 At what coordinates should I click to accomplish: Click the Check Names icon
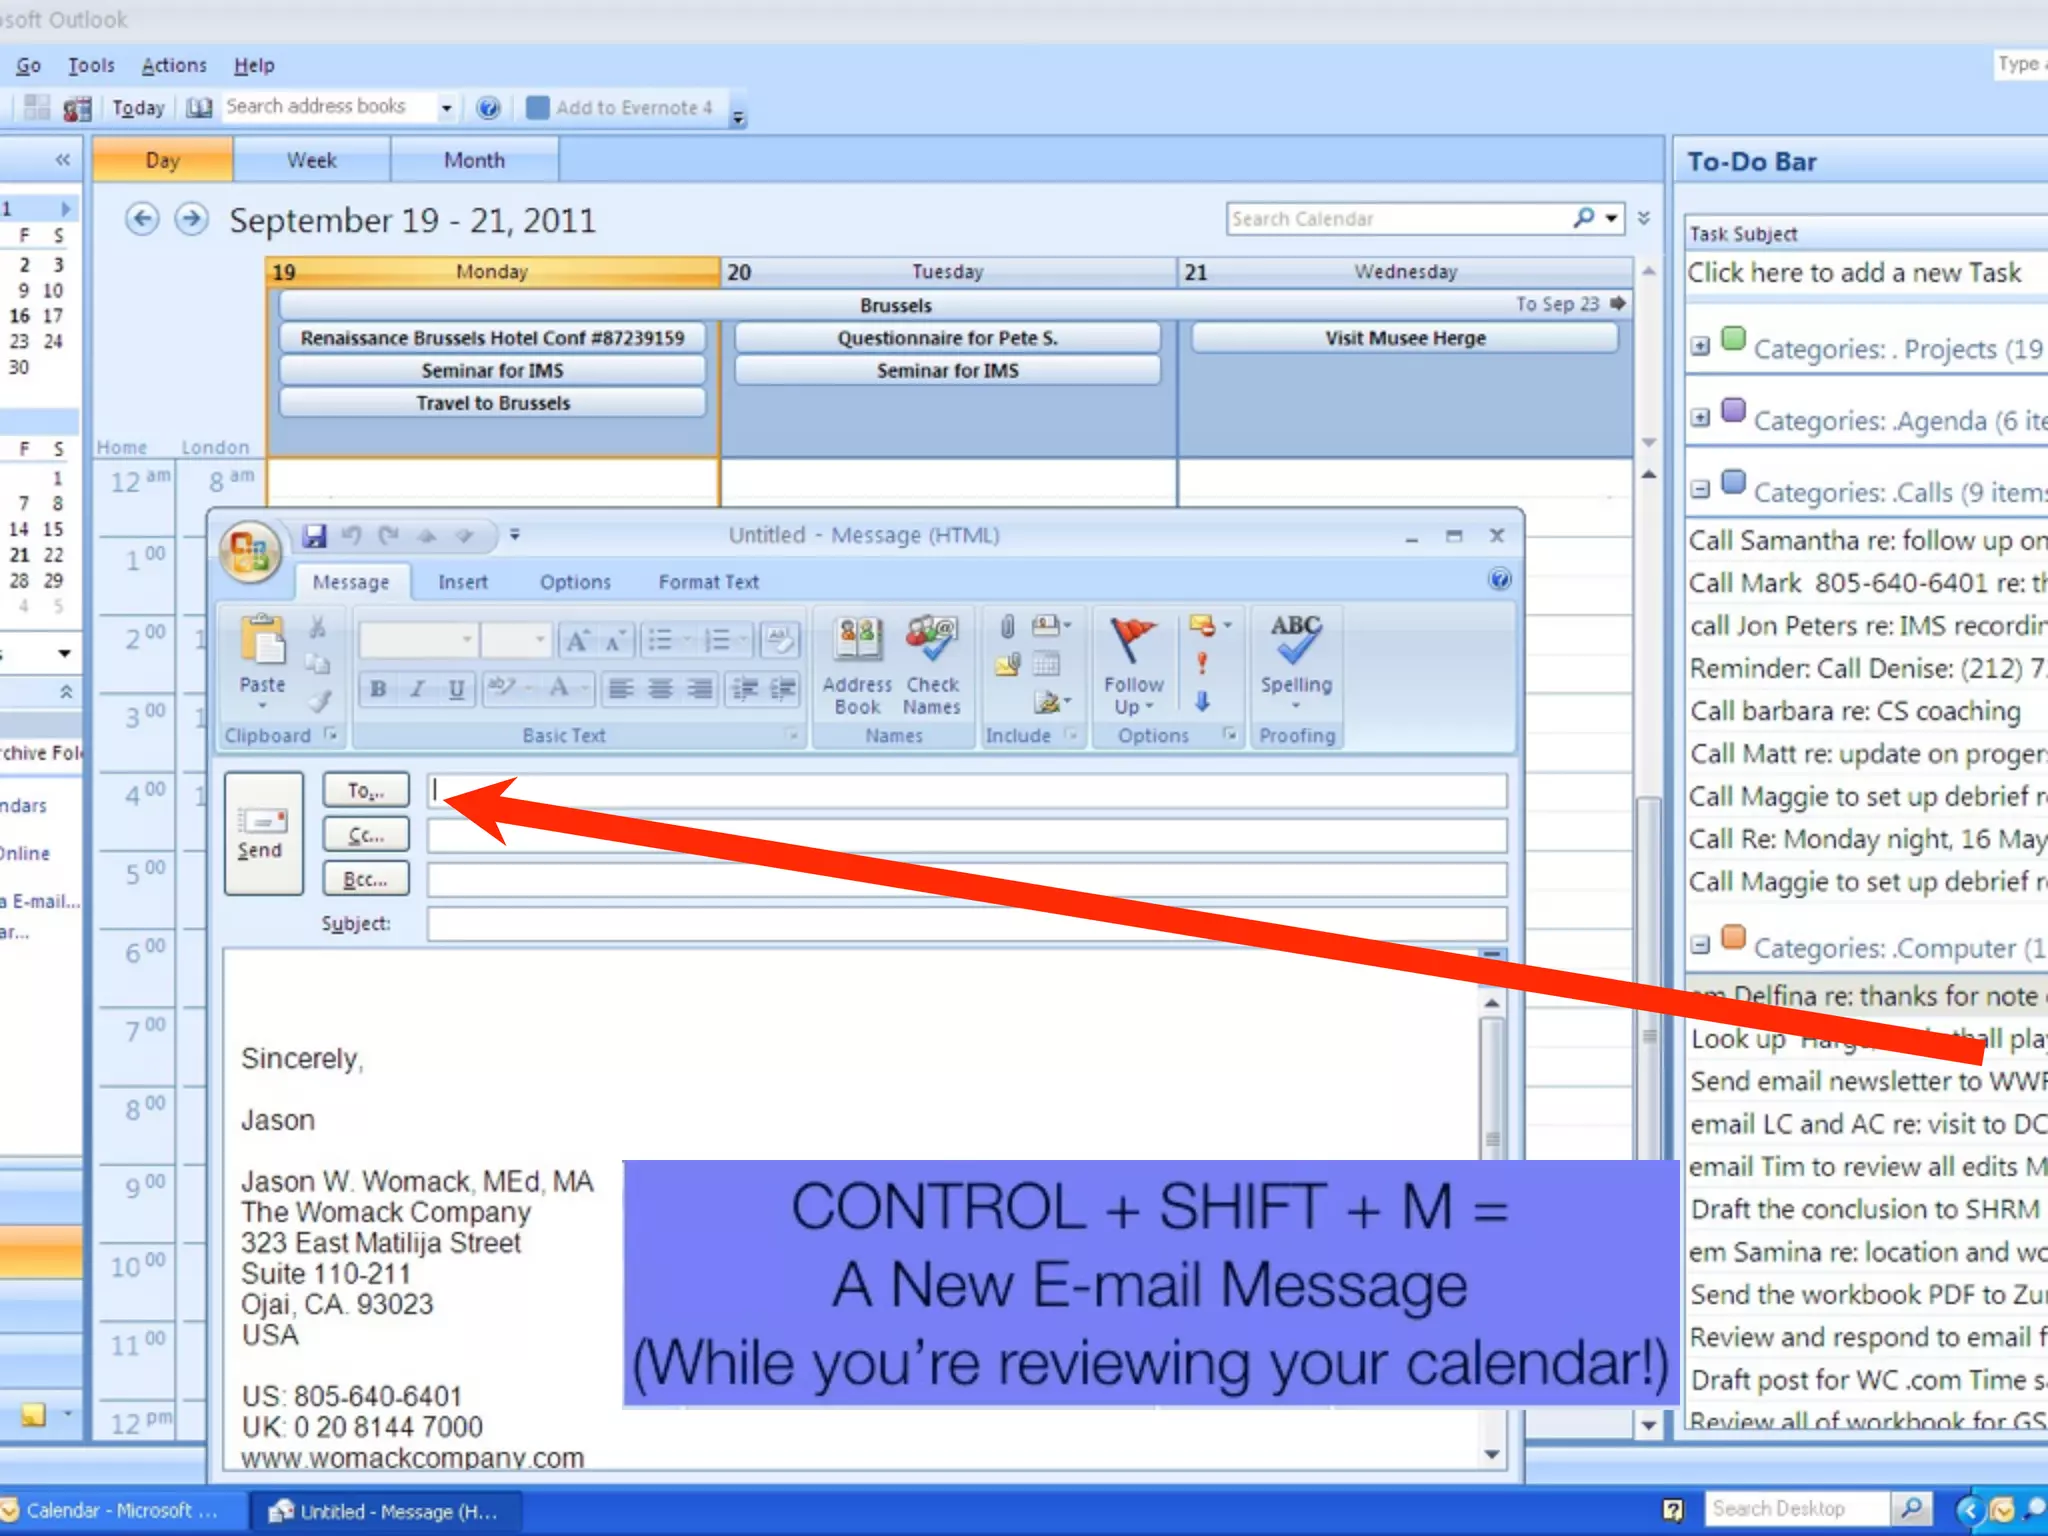point(931,640)
